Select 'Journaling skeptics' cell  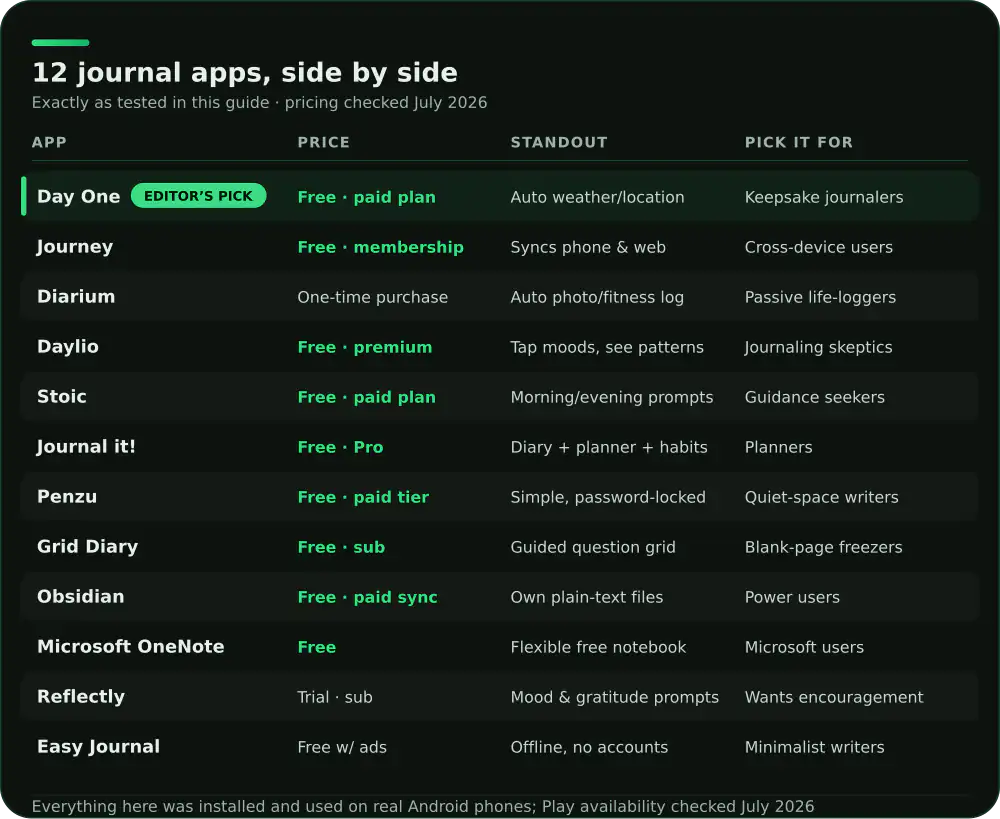(x=818, y=347)
